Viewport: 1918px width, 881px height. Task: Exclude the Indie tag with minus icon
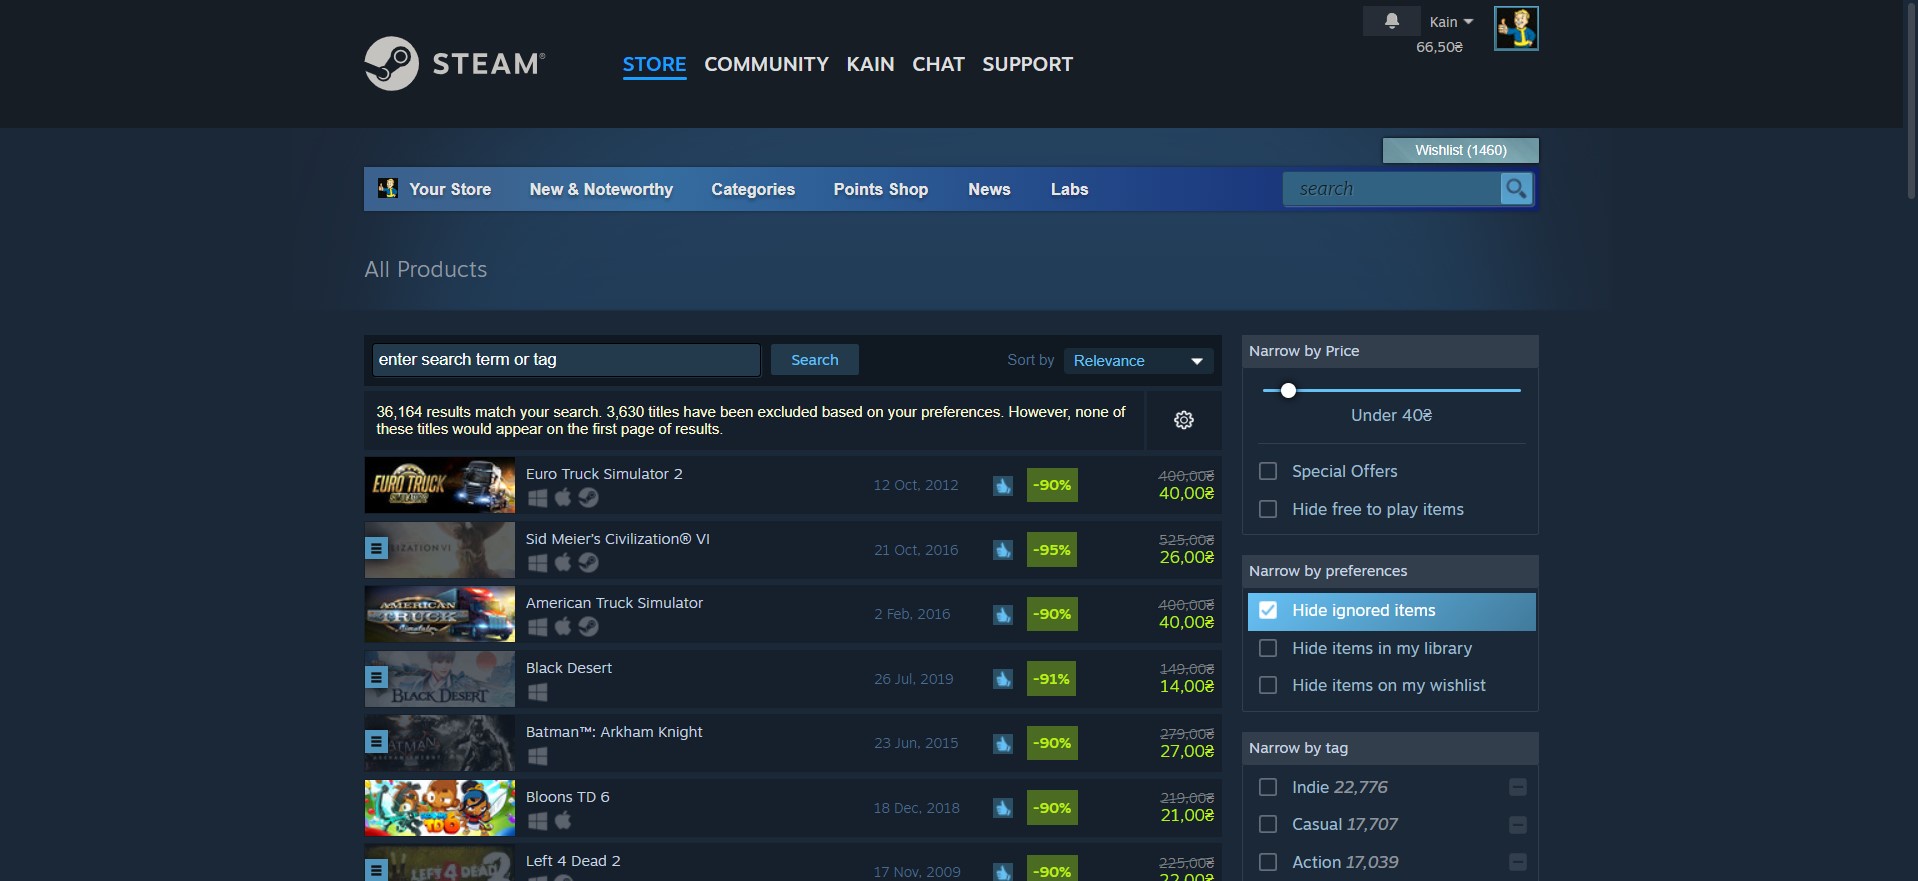click(x=1517, y=788)
